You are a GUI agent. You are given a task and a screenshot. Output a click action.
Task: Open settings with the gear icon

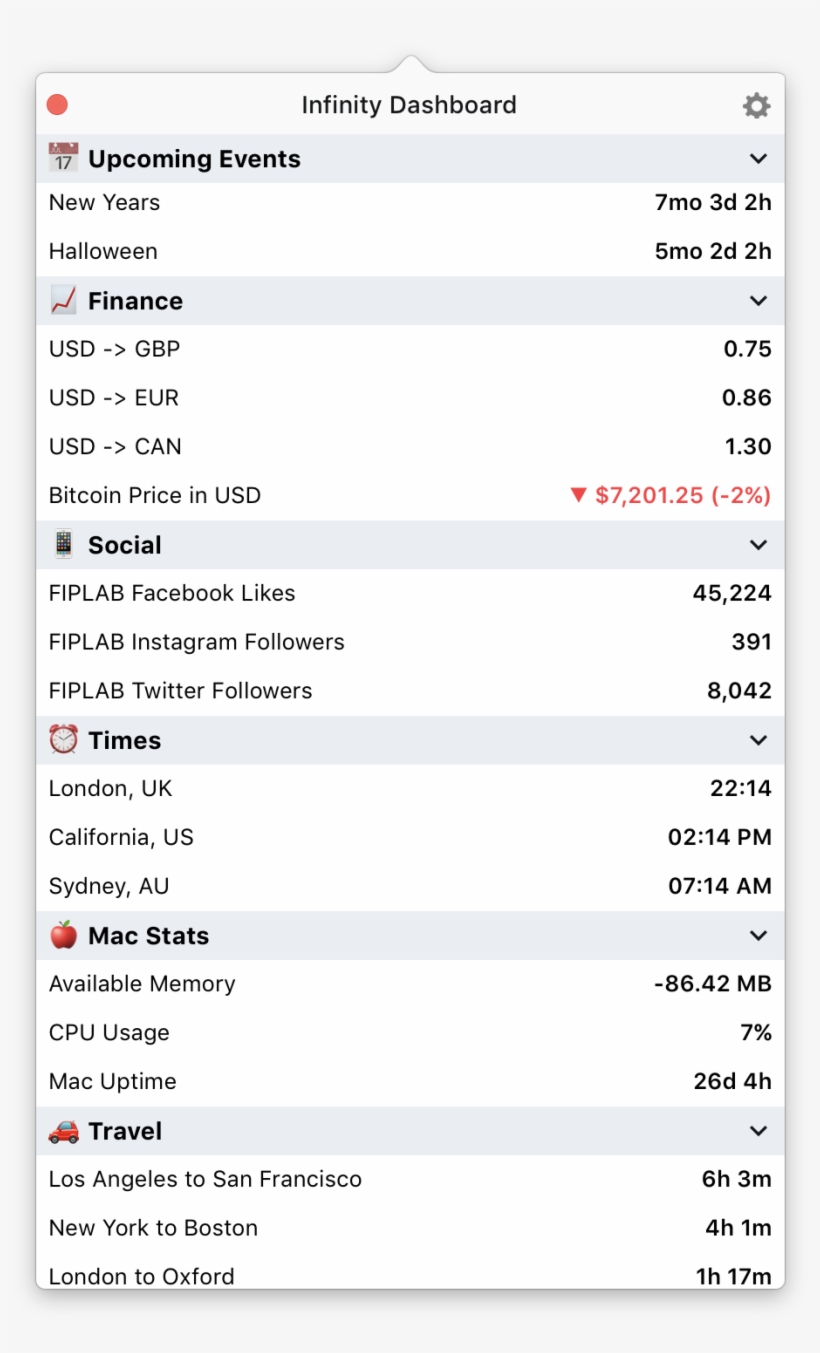coord(756,106)
